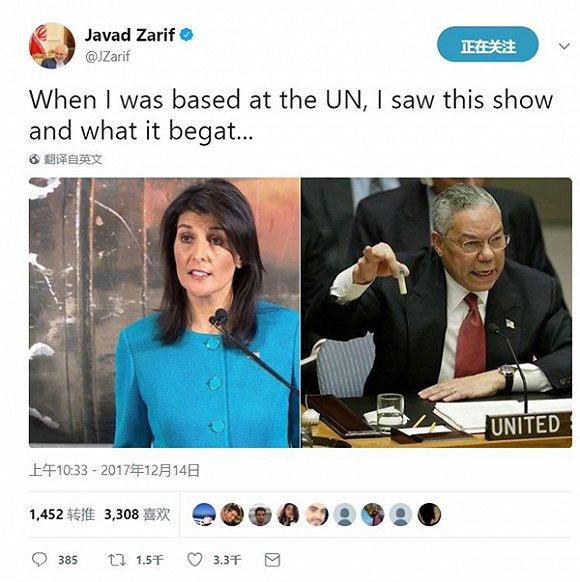Open left photo of woman in blue jacket
580x582 pixels.
click(x=164, y=313)
